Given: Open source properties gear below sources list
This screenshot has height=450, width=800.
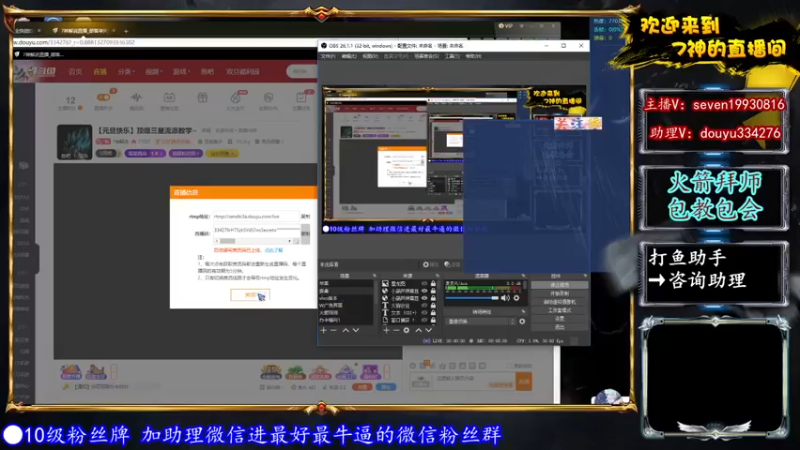Looking at the screenshot, I should [406, 330].
